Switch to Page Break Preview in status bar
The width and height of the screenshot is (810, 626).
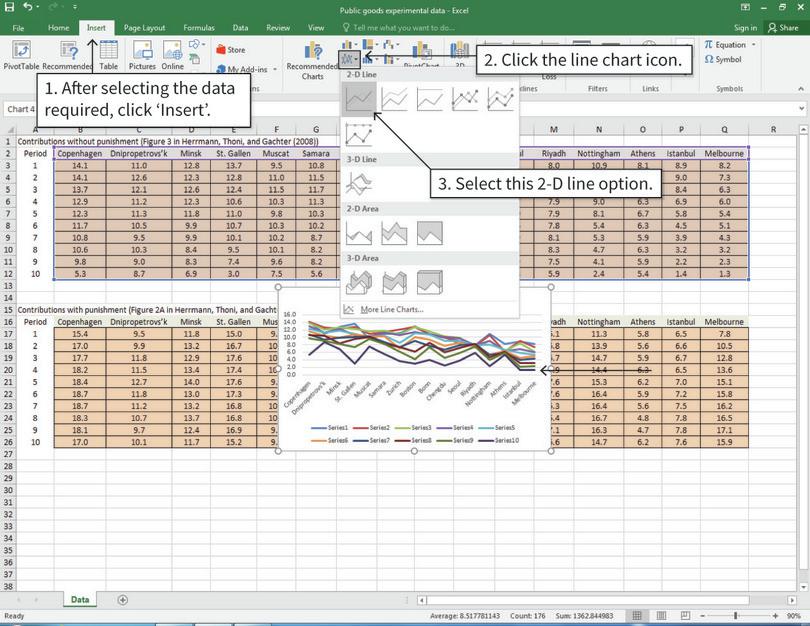[685, 616]
